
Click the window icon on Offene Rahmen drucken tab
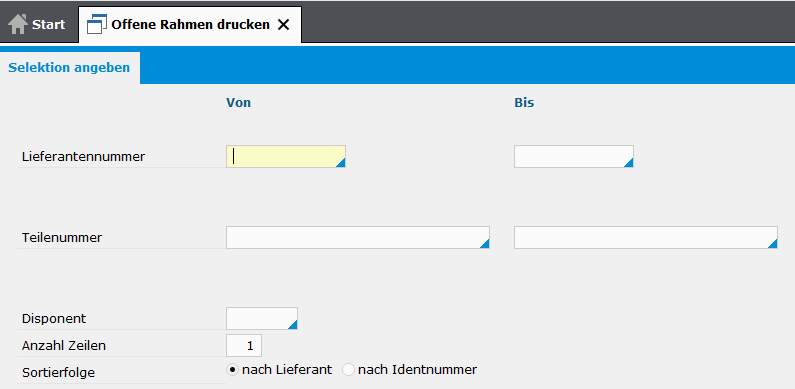[97, 24]
